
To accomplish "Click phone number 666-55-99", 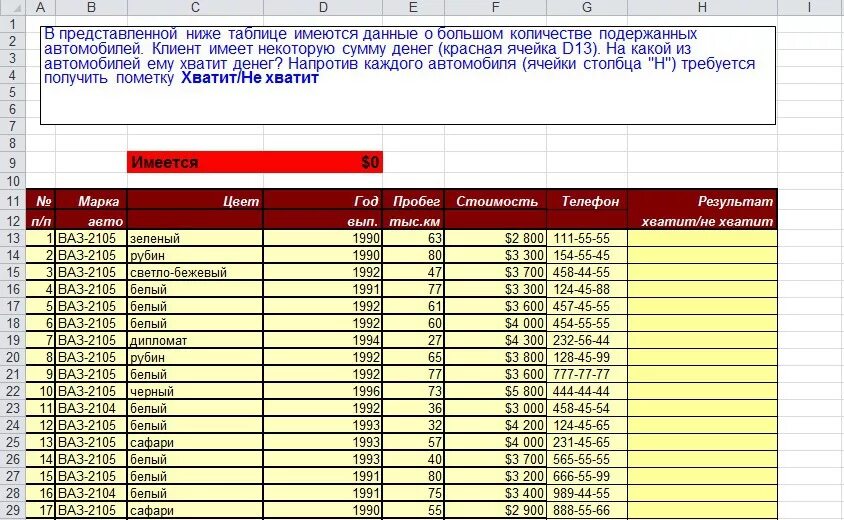I will click(587, 476).
